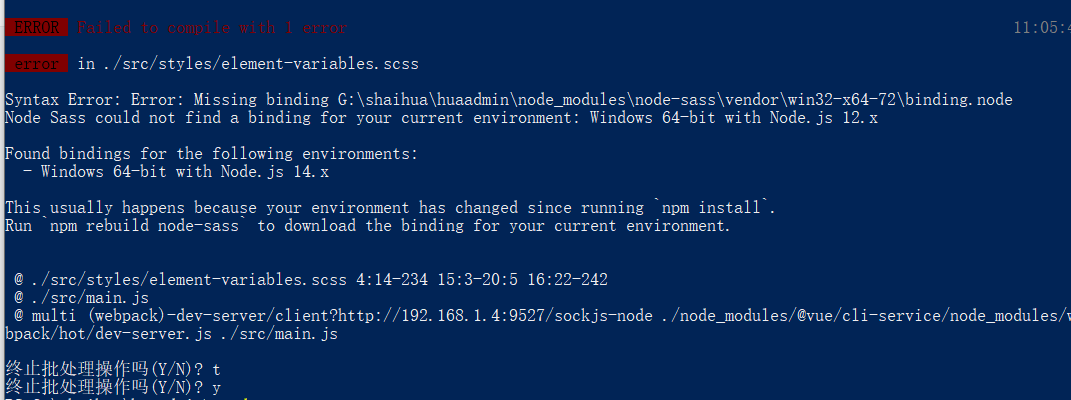
Task: Click './node_modules/@vue/cli-service' path text
Action: click(x=802, y=315)
